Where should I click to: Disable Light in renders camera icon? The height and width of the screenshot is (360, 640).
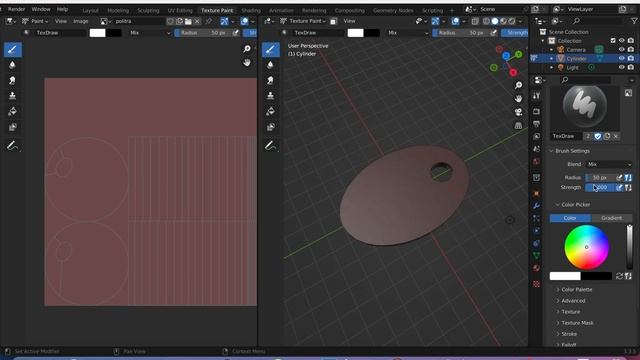click(x=631, y=67)
